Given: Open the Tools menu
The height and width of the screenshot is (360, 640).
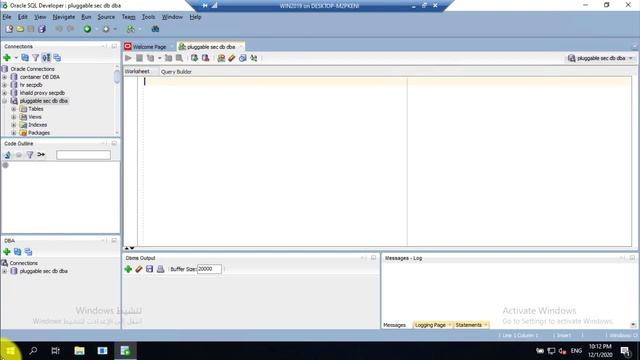Looking at the screenshot, I should pos(148,17).
